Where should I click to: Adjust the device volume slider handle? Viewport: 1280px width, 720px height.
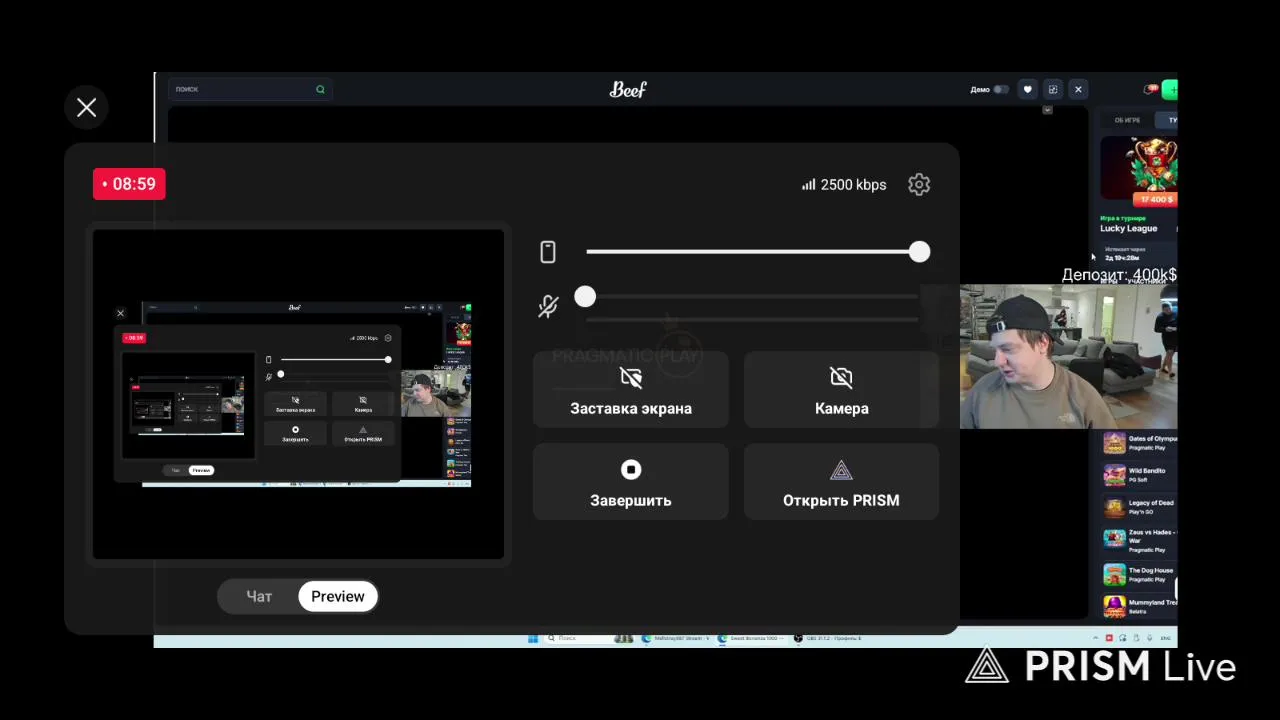pyautogui.click(x=919, y=252)
